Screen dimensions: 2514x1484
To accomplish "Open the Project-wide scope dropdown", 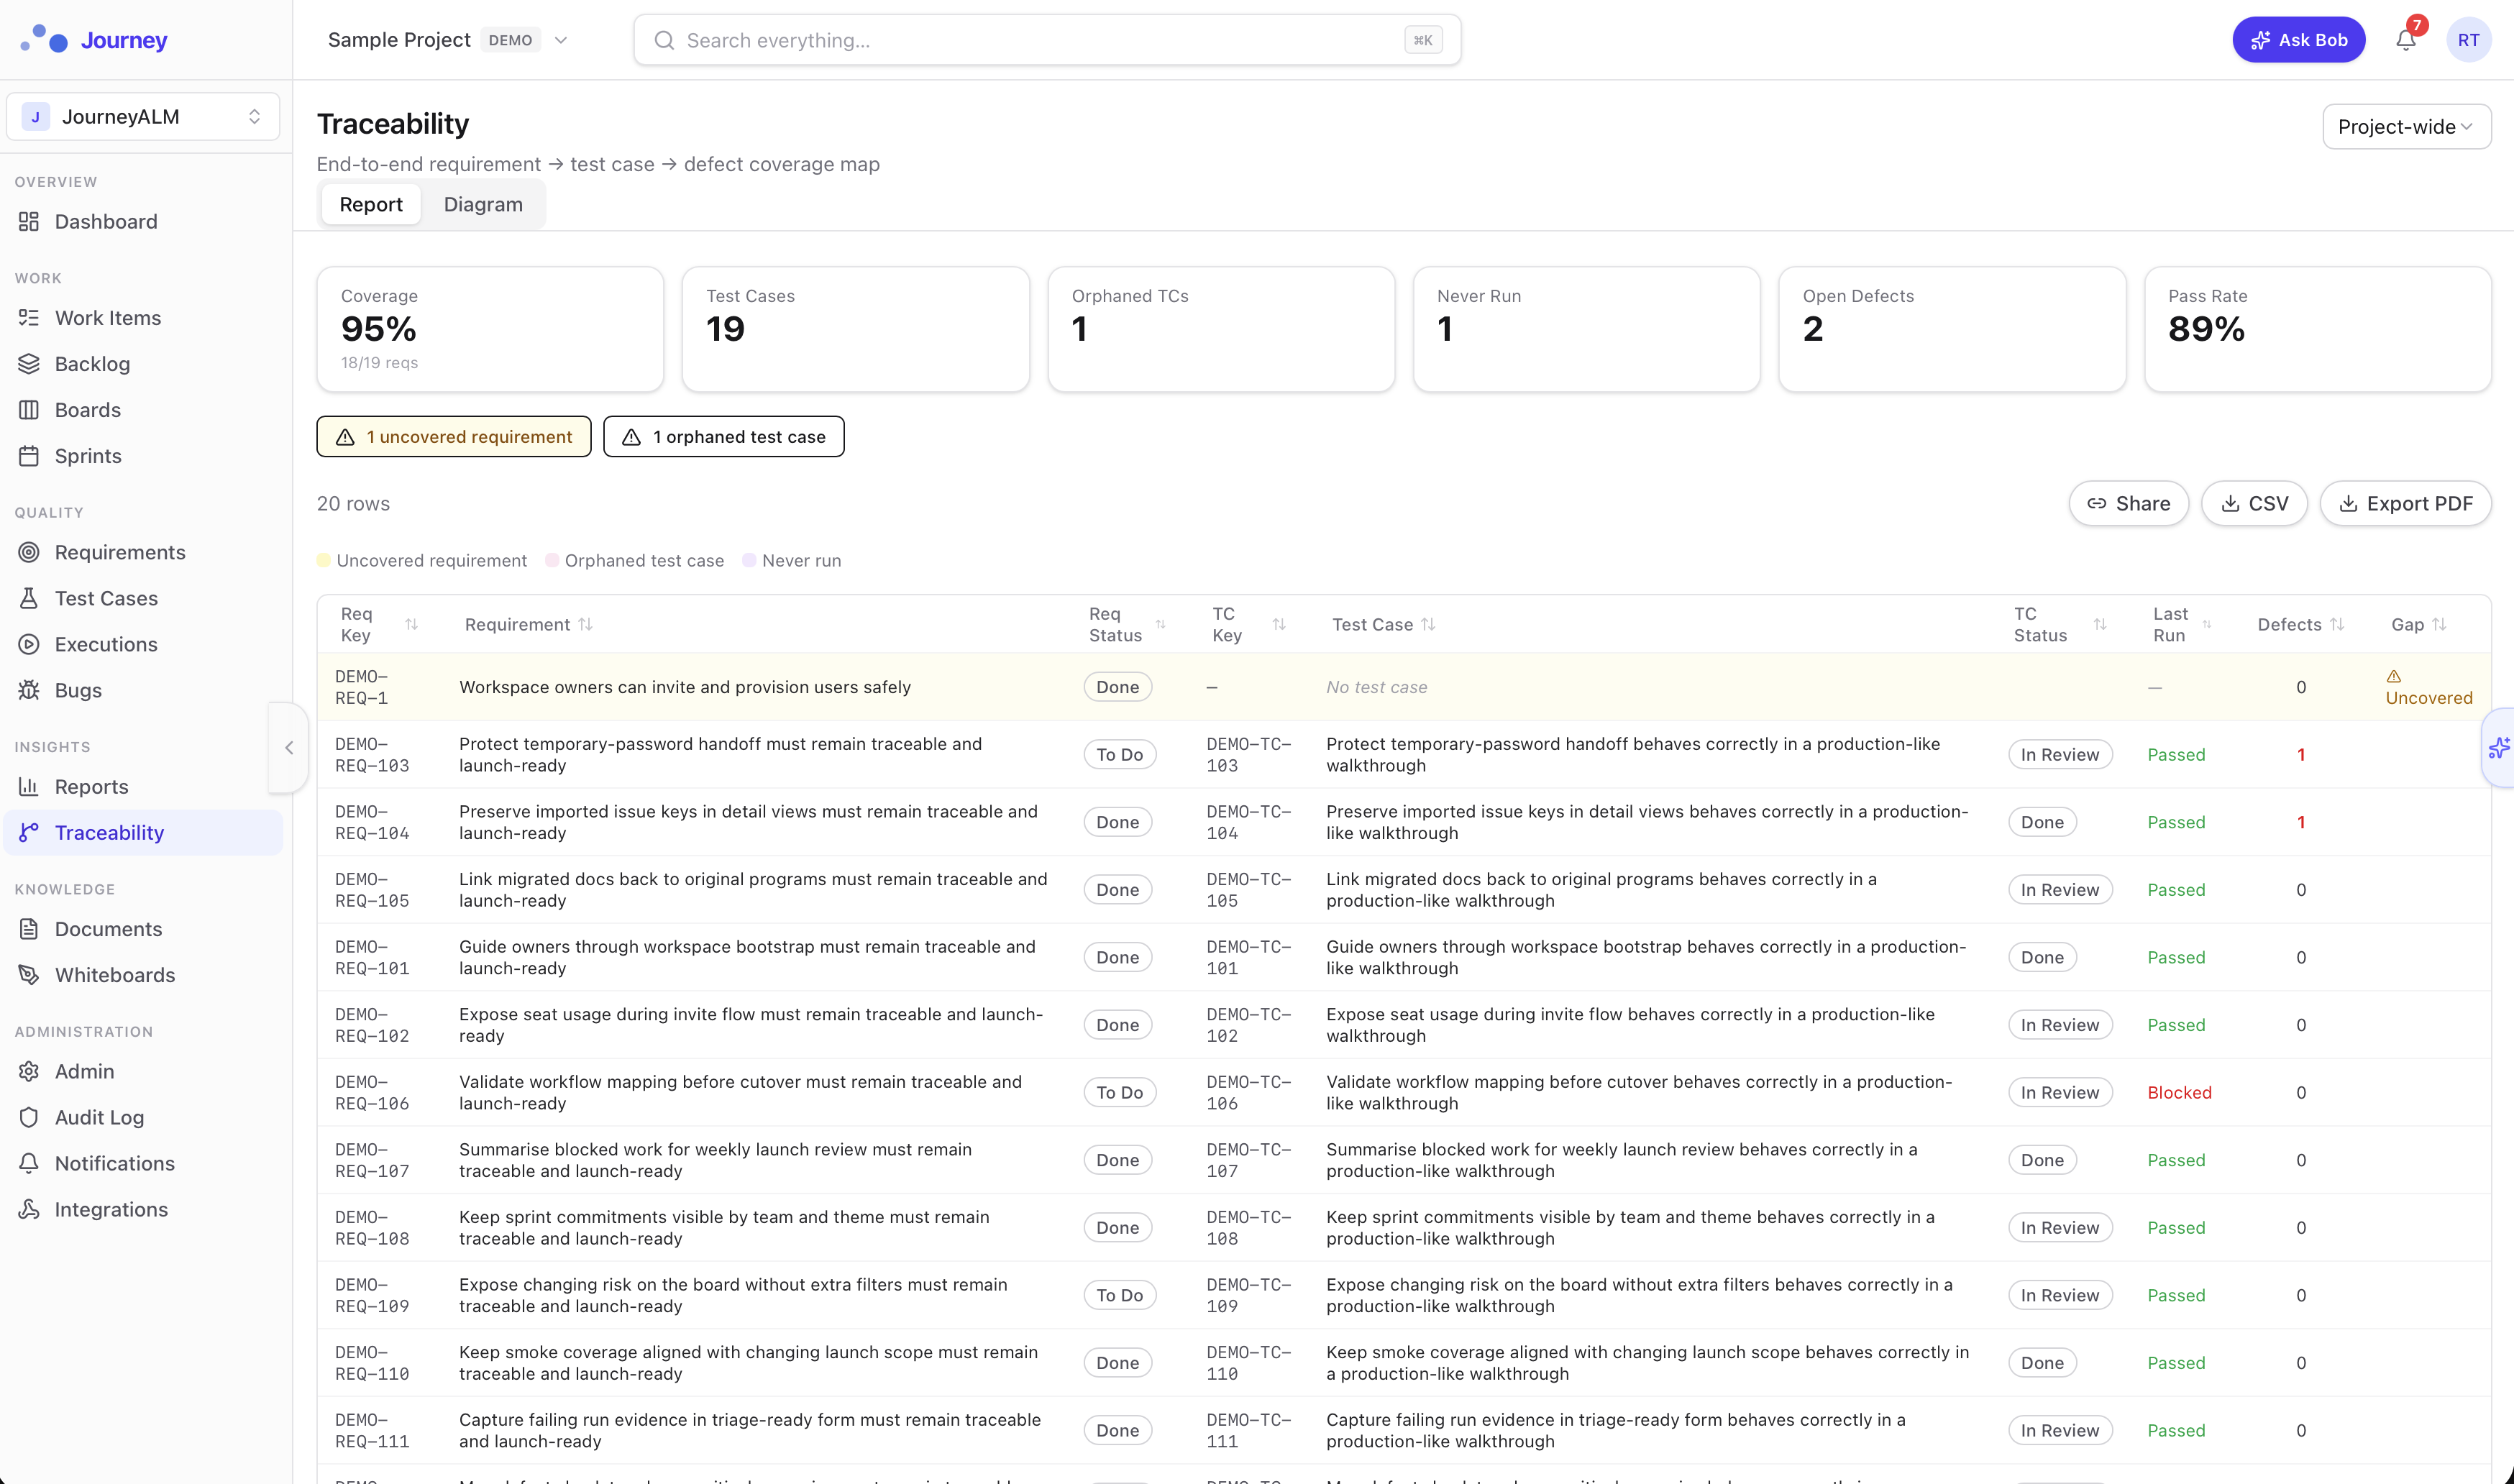I will tap(2405, 127).
